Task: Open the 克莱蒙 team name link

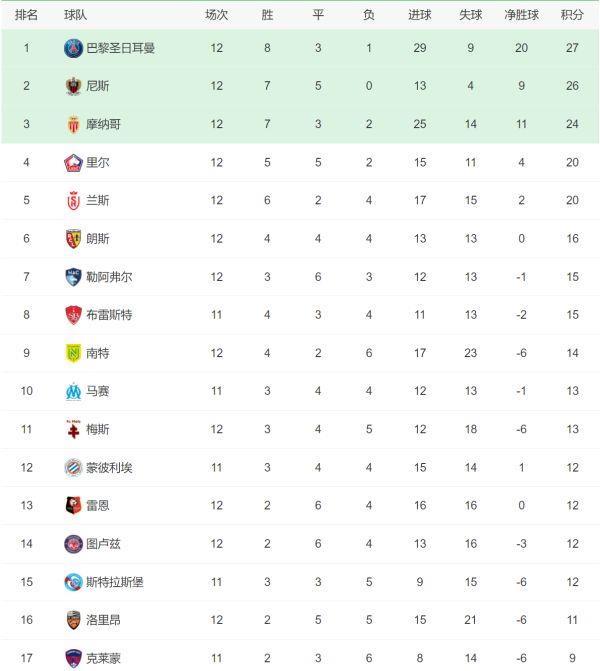Action: point(103,658)
